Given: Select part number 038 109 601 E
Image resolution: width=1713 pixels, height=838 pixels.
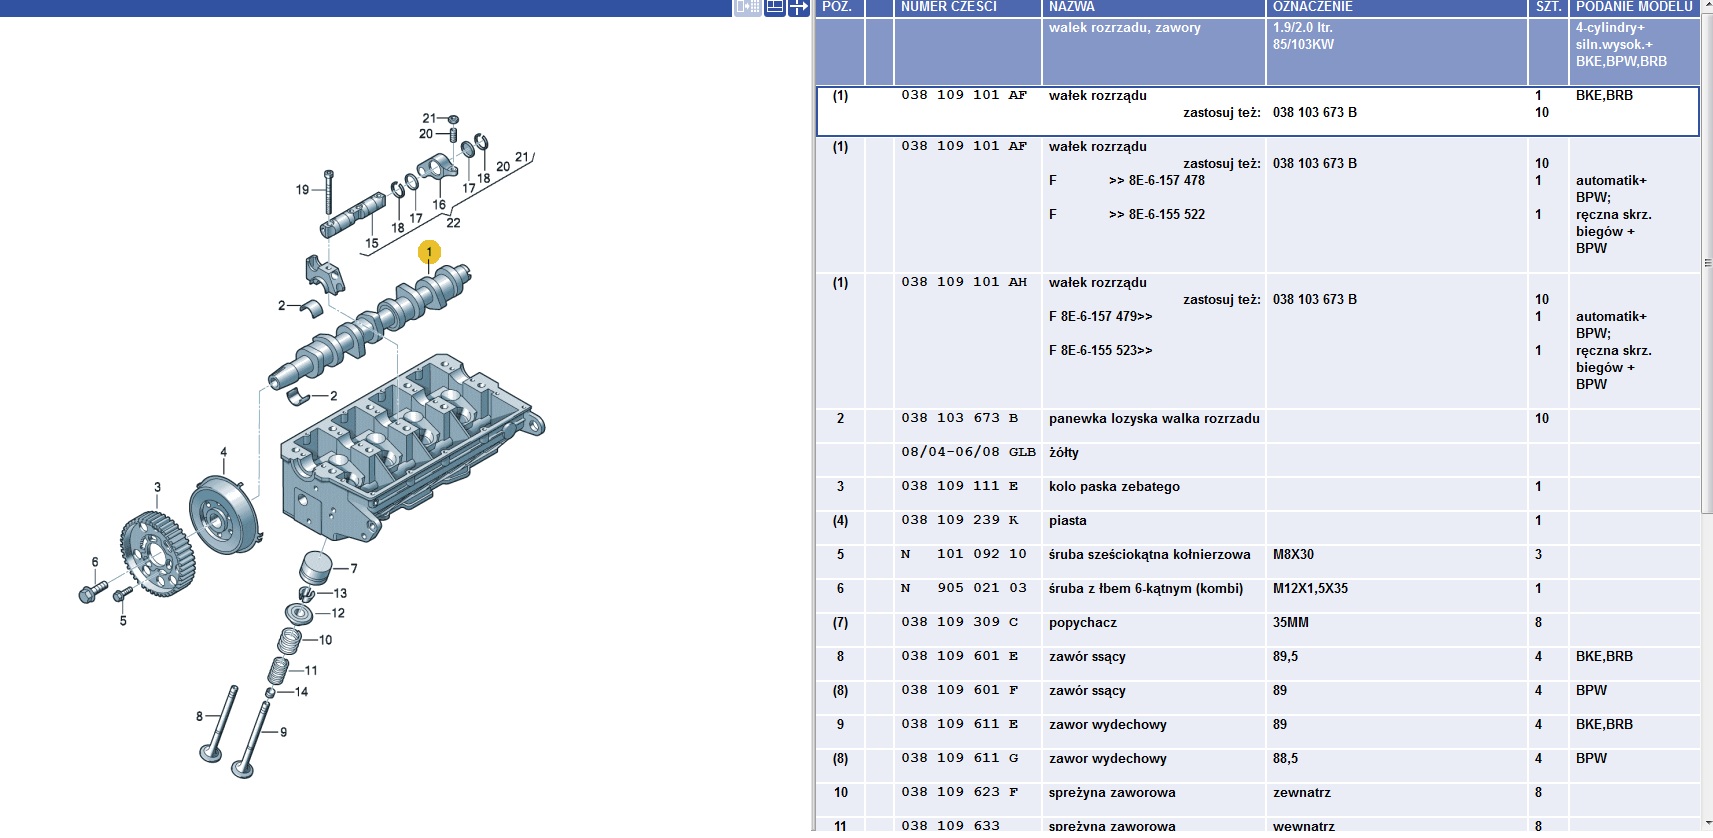Looking at the screenshot, I should click(960, 656).
